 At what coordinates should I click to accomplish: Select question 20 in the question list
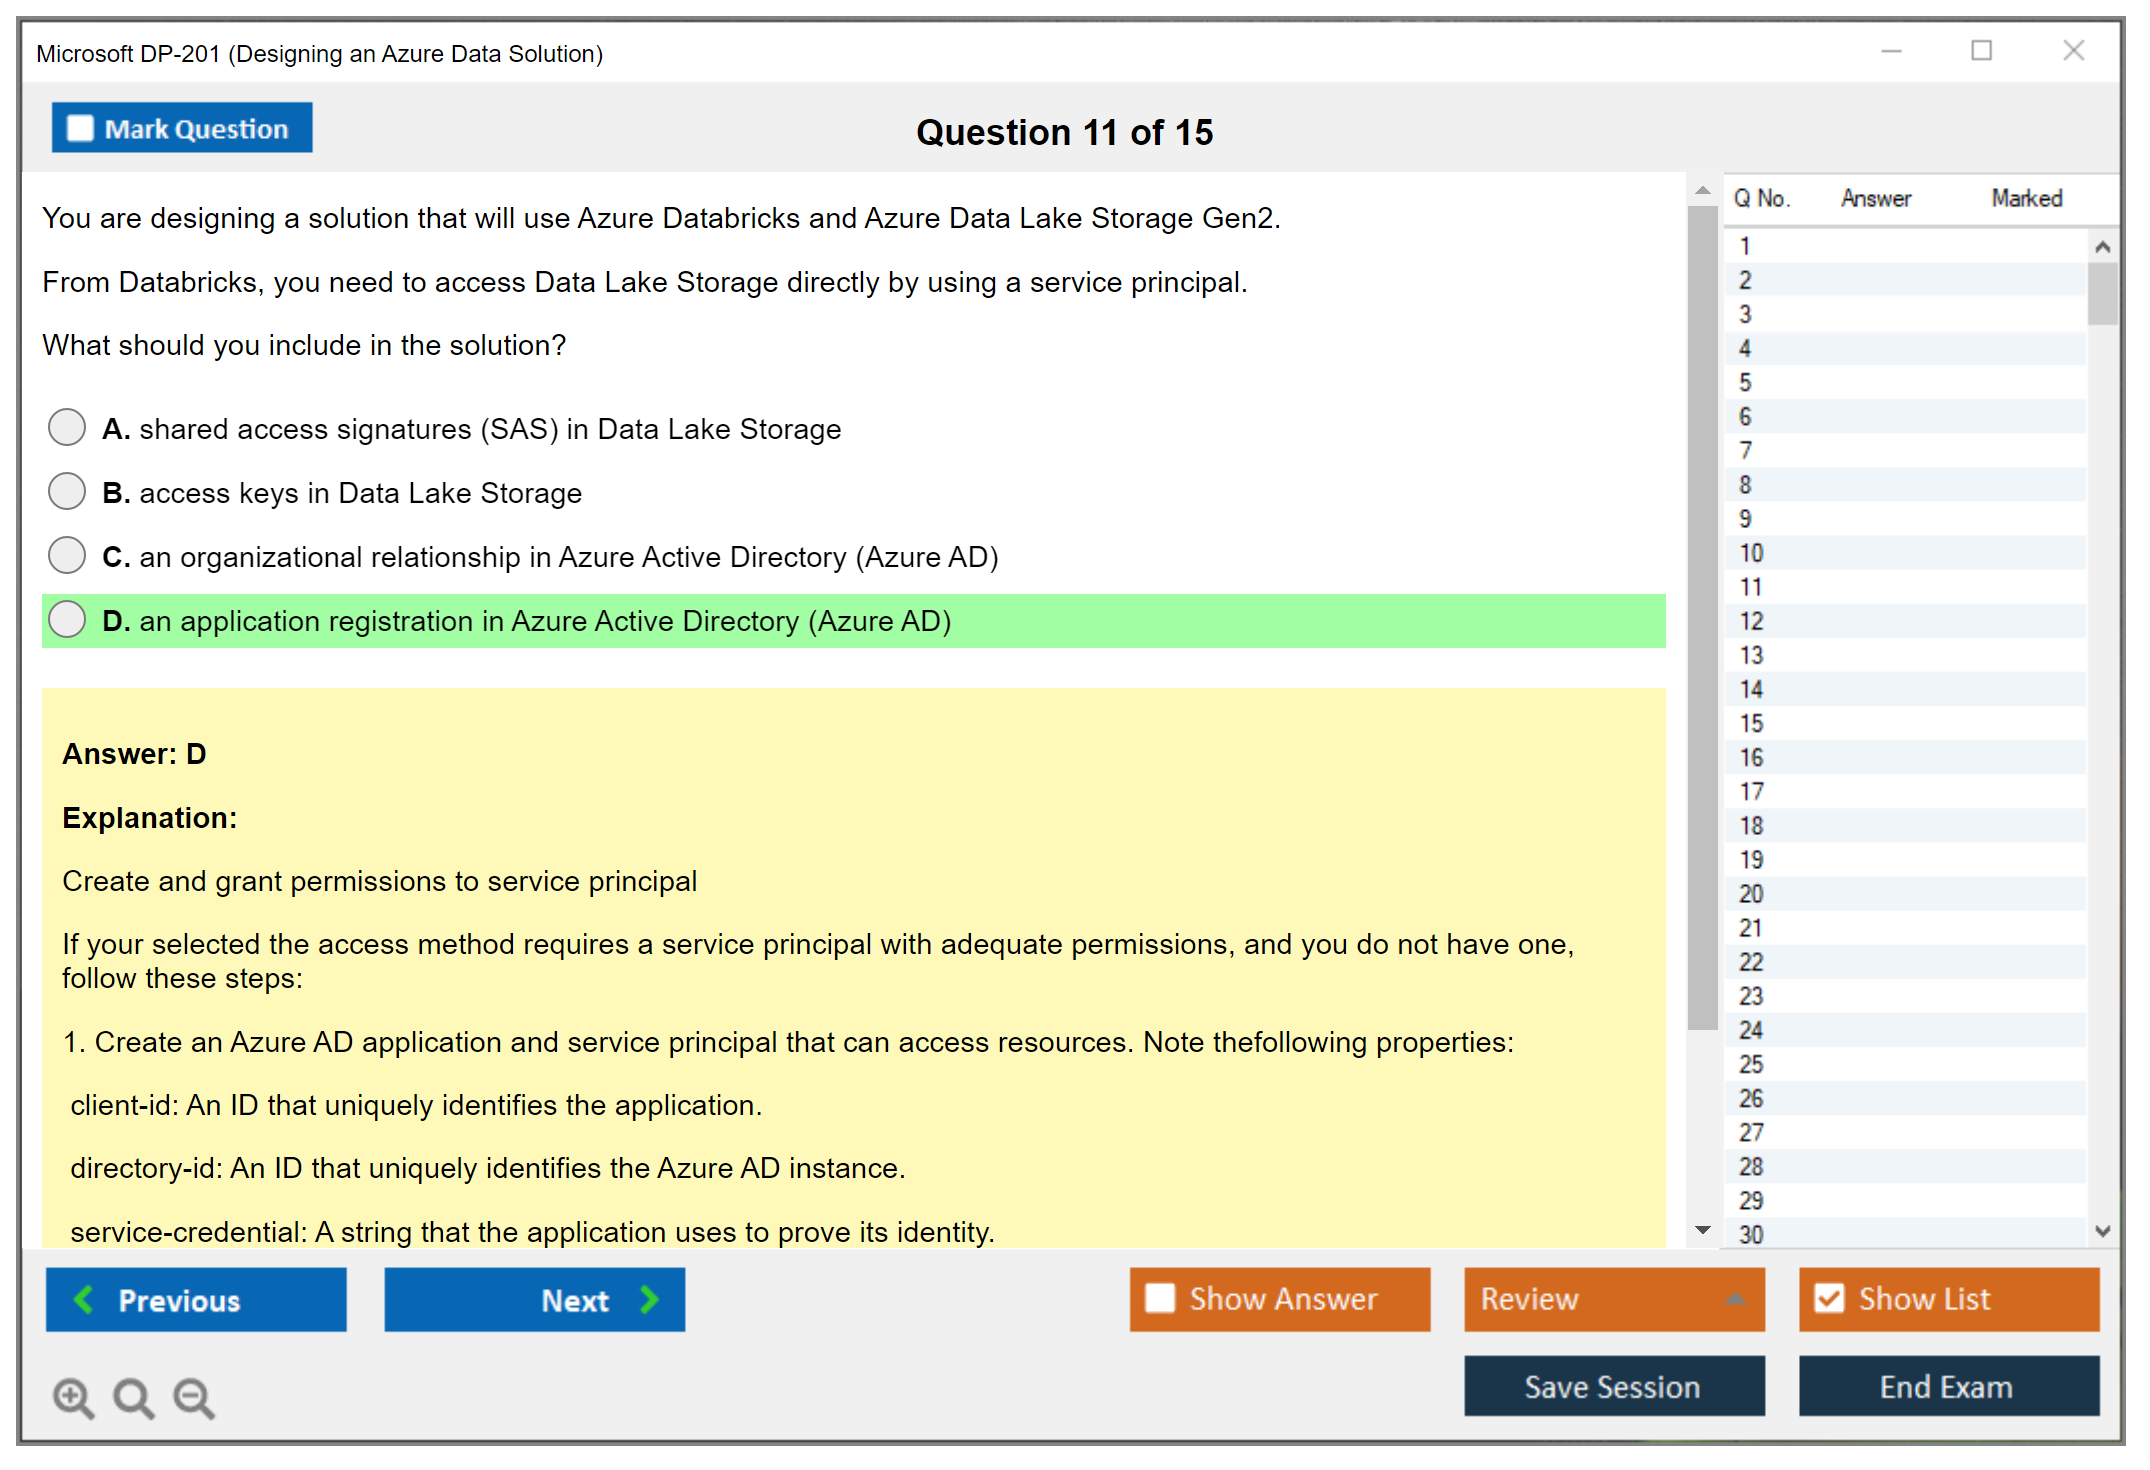[x=1751, y=893]
